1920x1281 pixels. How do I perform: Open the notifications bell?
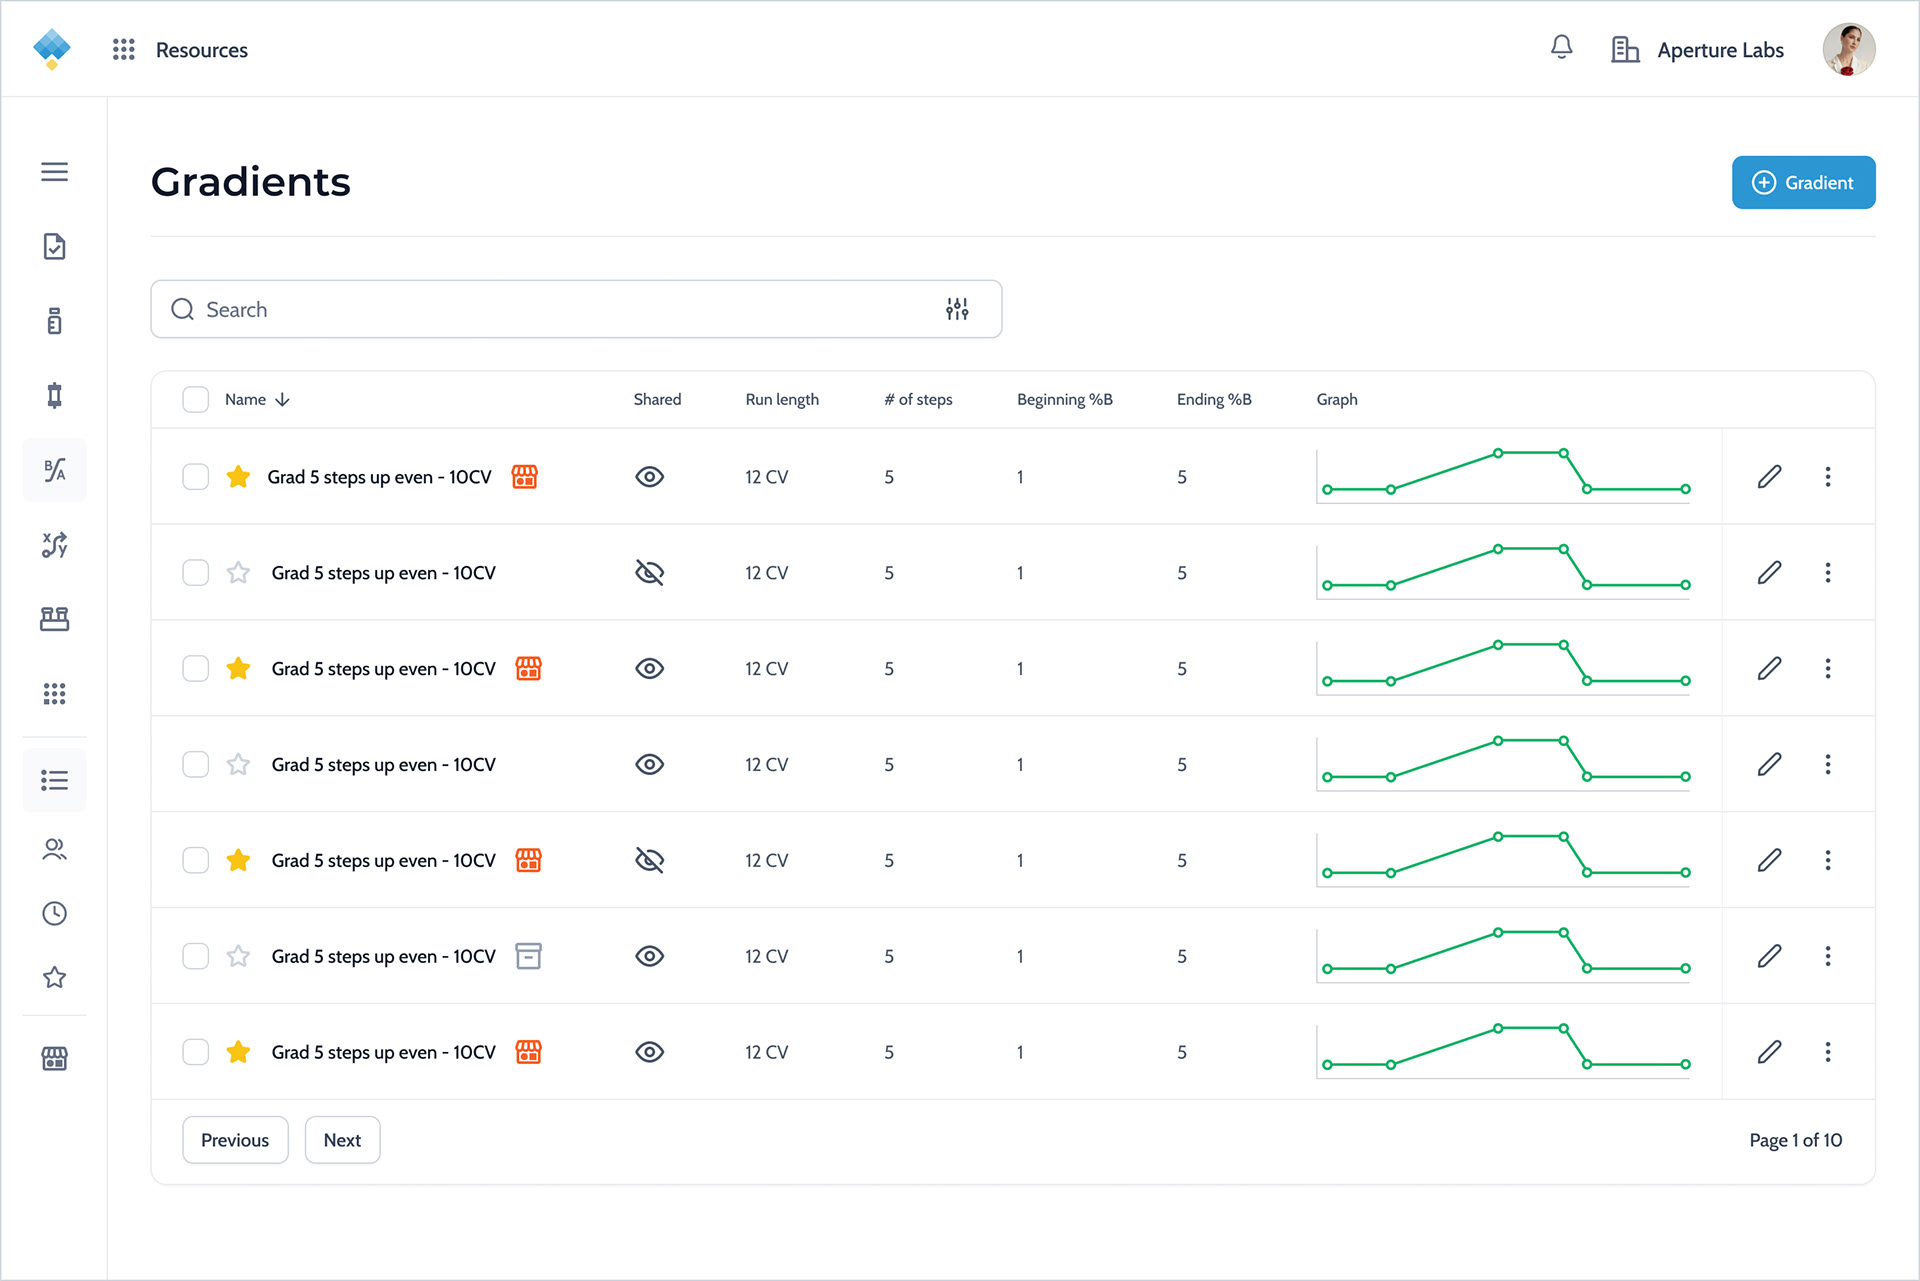(1561, 48)
